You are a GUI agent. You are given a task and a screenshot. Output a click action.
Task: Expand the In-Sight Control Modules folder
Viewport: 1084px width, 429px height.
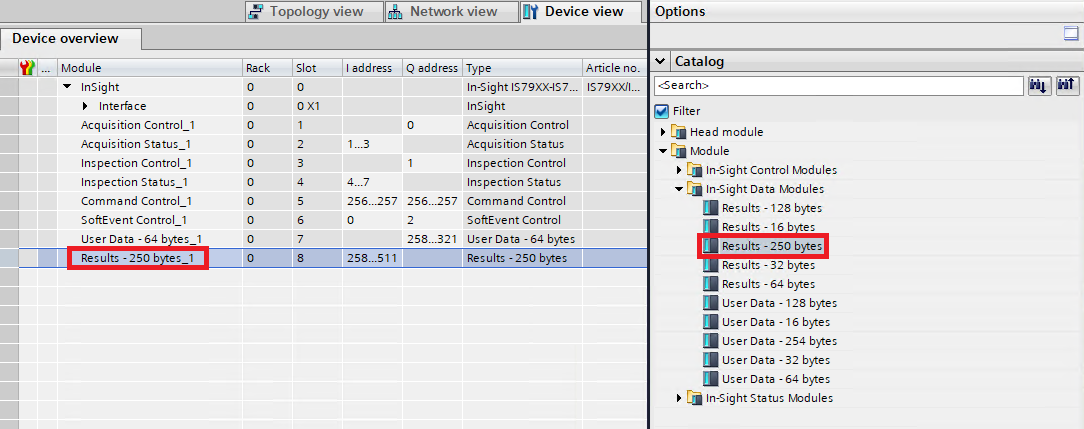pos(679,170)
